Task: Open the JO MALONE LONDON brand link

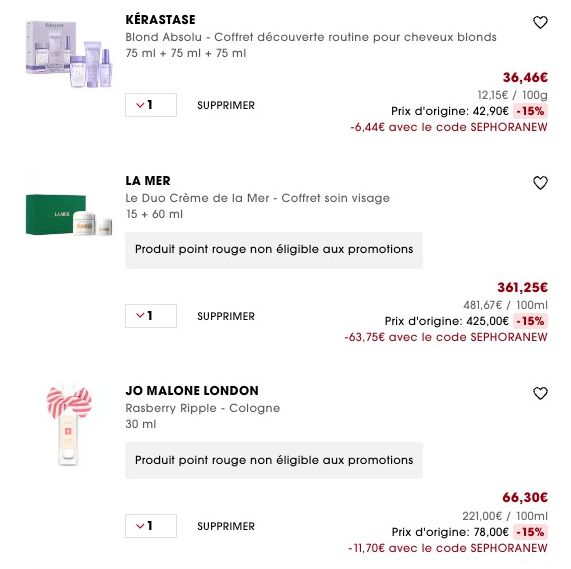Action: tap(192, 391)
